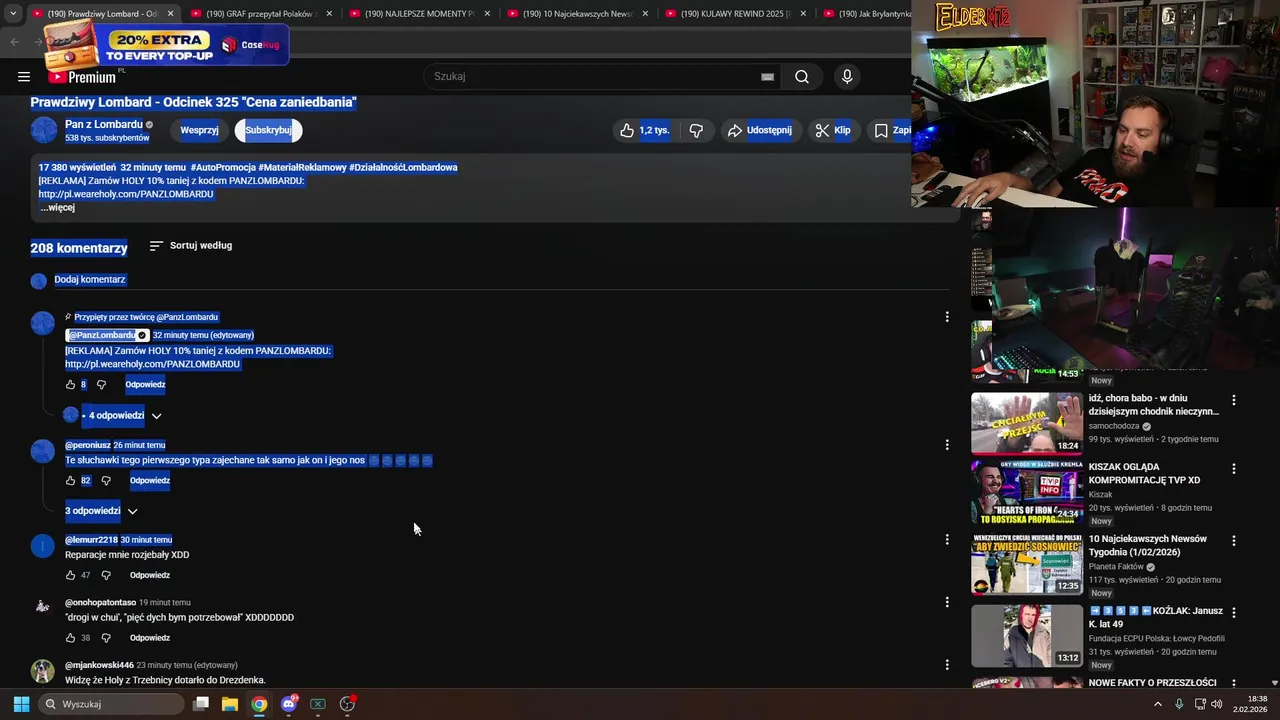The image size is (1280, 720).
Task: Reply to @lemurr2218 comment
Action: (150, 575)
